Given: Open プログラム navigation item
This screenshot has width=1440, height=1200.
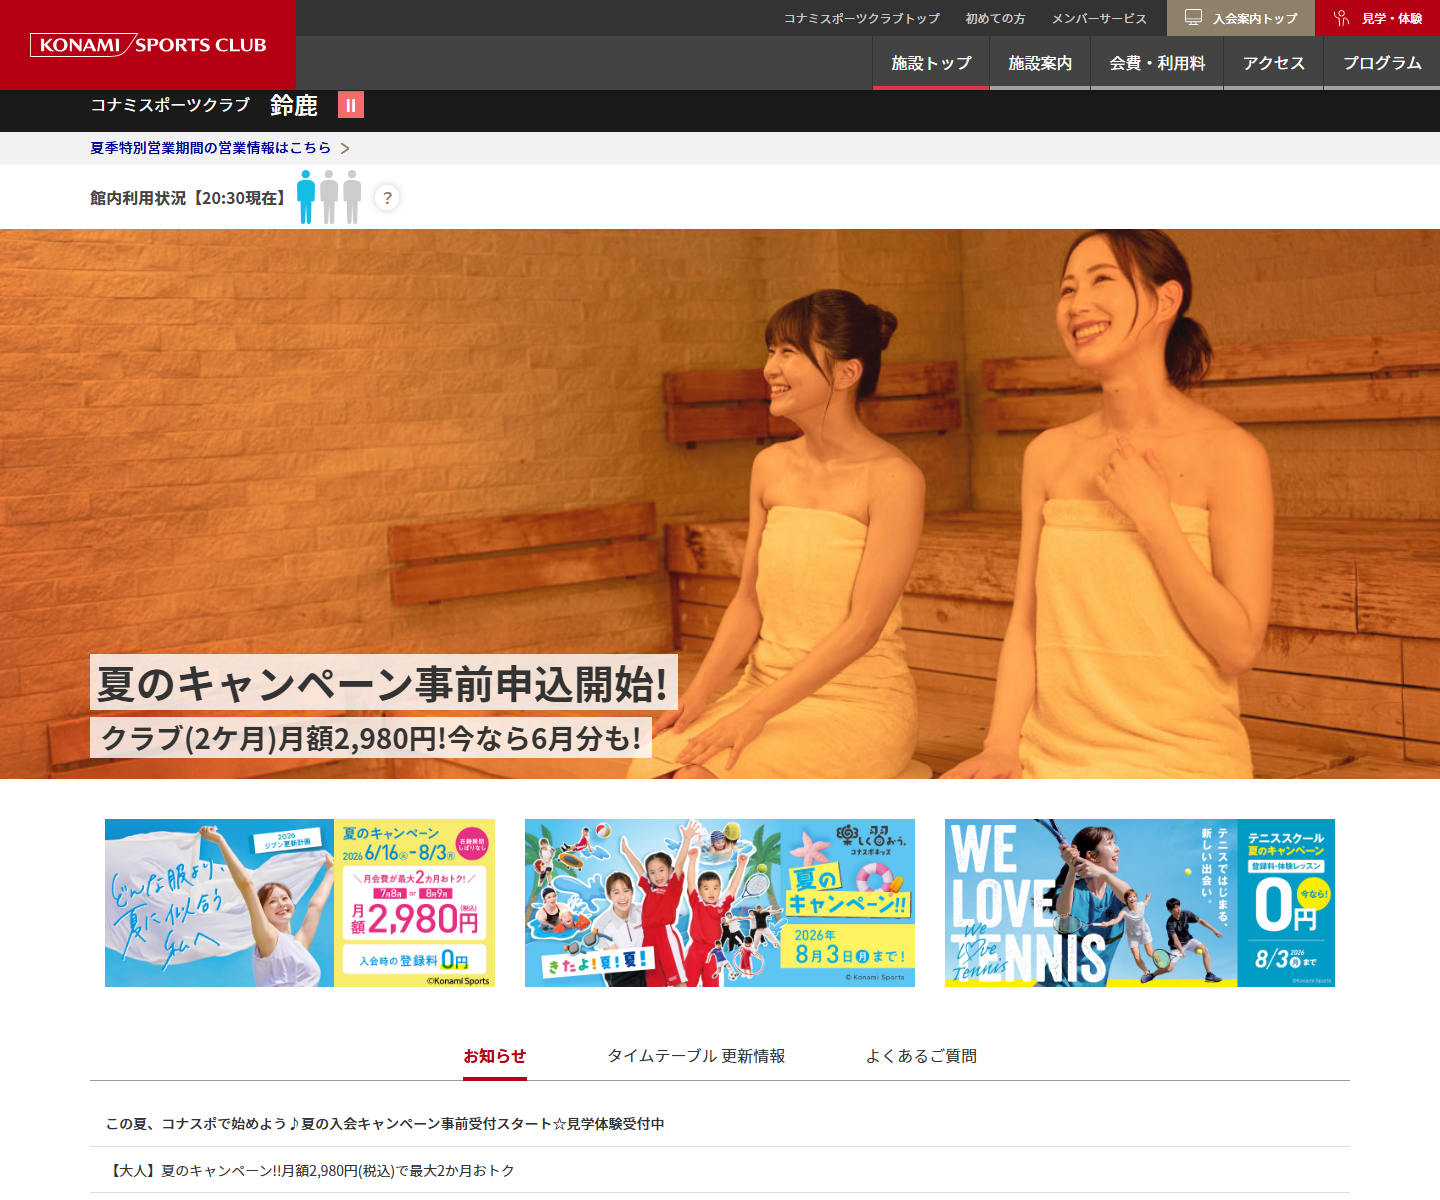Looking at the screenshot, I should coord(1382,63).
